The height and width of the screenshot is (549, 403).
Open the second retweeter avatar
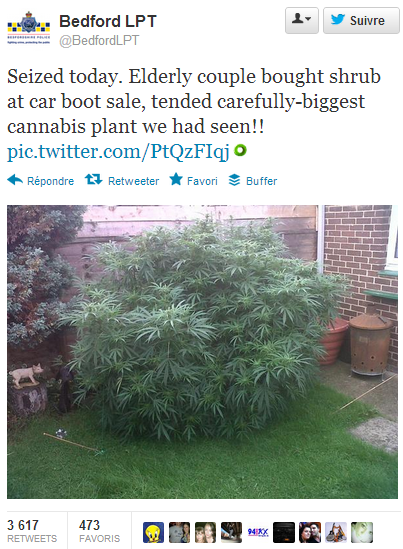tap(179, 533)
